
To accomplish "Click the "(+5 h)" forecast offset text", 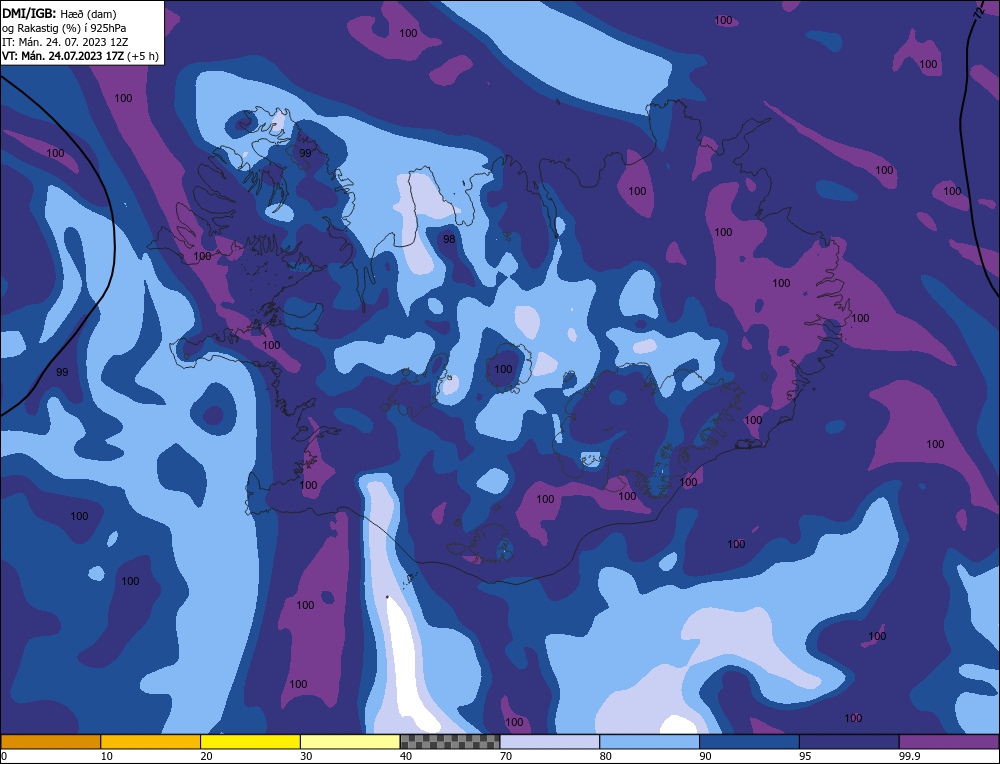I will tap(143, 56).
